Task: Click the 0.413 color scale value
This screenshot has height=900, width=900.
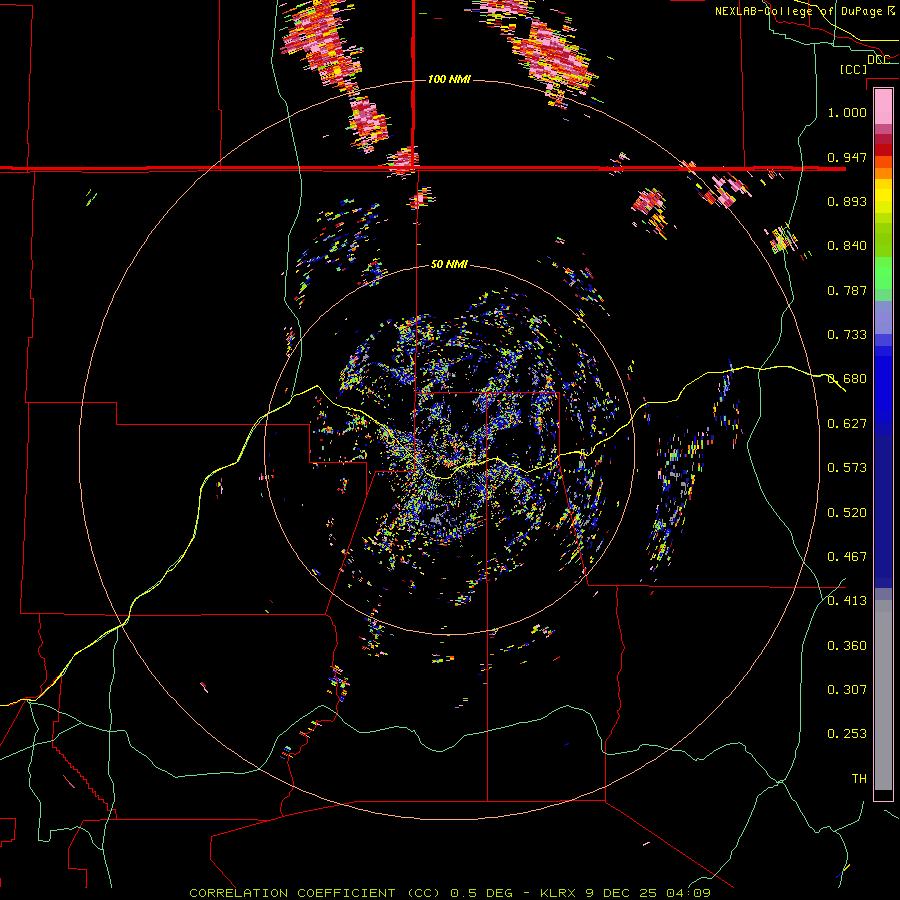Action: point(847,601)
